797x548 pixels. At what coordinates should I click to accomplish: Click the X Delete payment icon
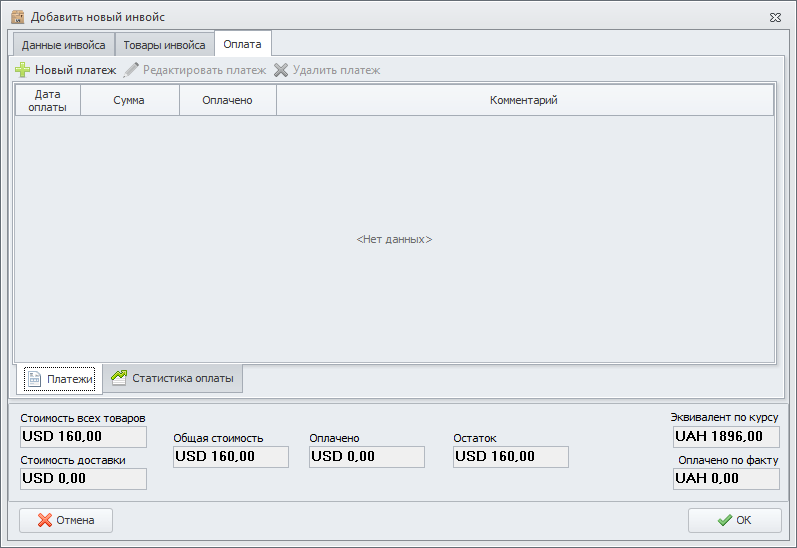(281, 70)
